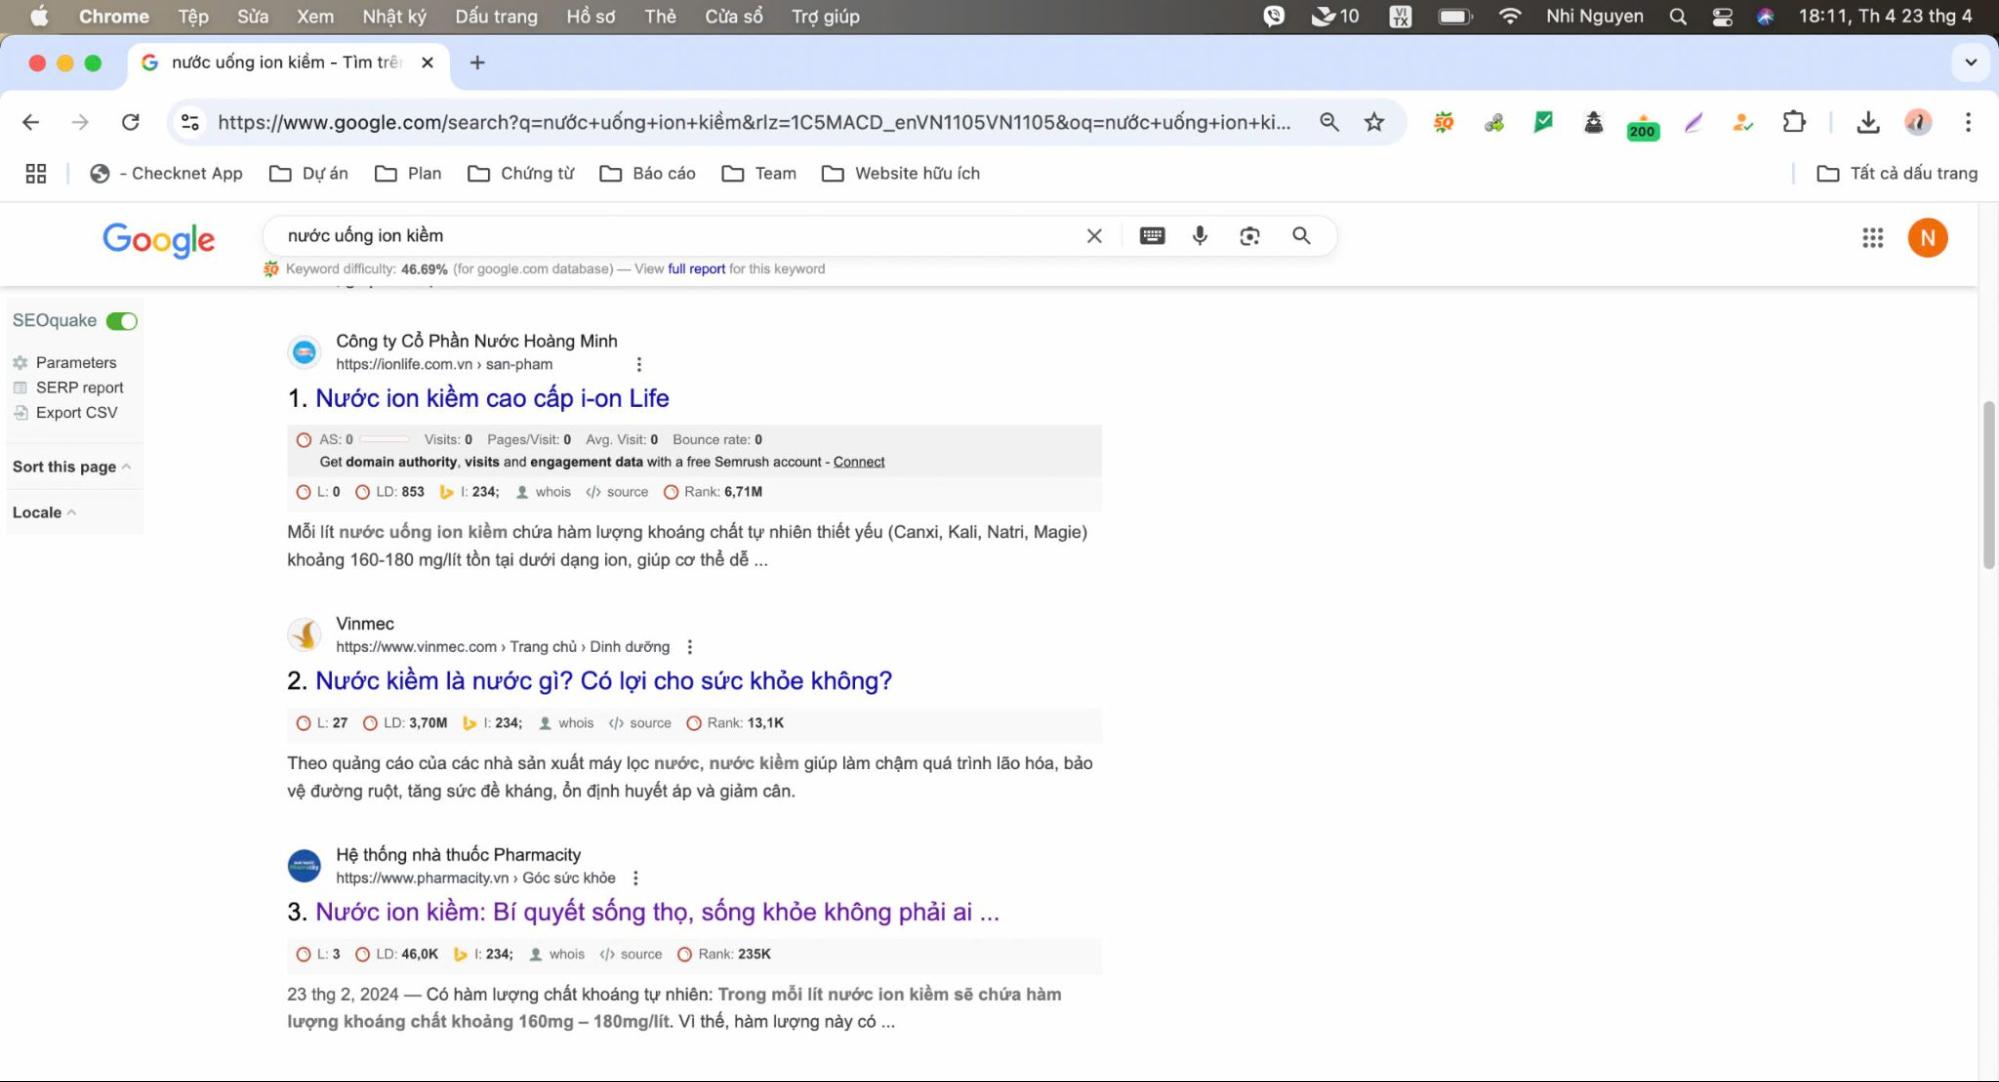Image resolution: width=1999 pixels, height=1082 pixels.
Task: Open the Team bookmarks folder
Action: tap(759, 173)
